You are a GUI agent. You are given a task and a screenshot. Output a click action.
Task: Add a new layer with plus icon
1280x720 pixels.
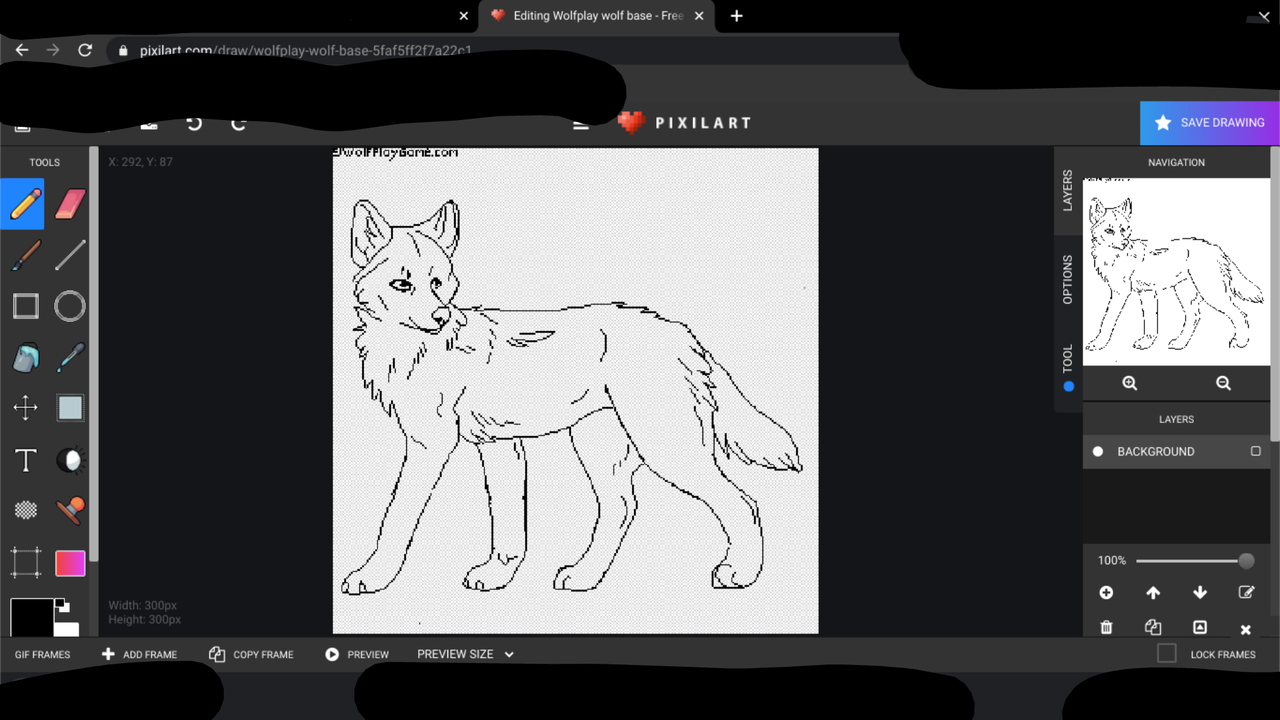click(1106, 593)
